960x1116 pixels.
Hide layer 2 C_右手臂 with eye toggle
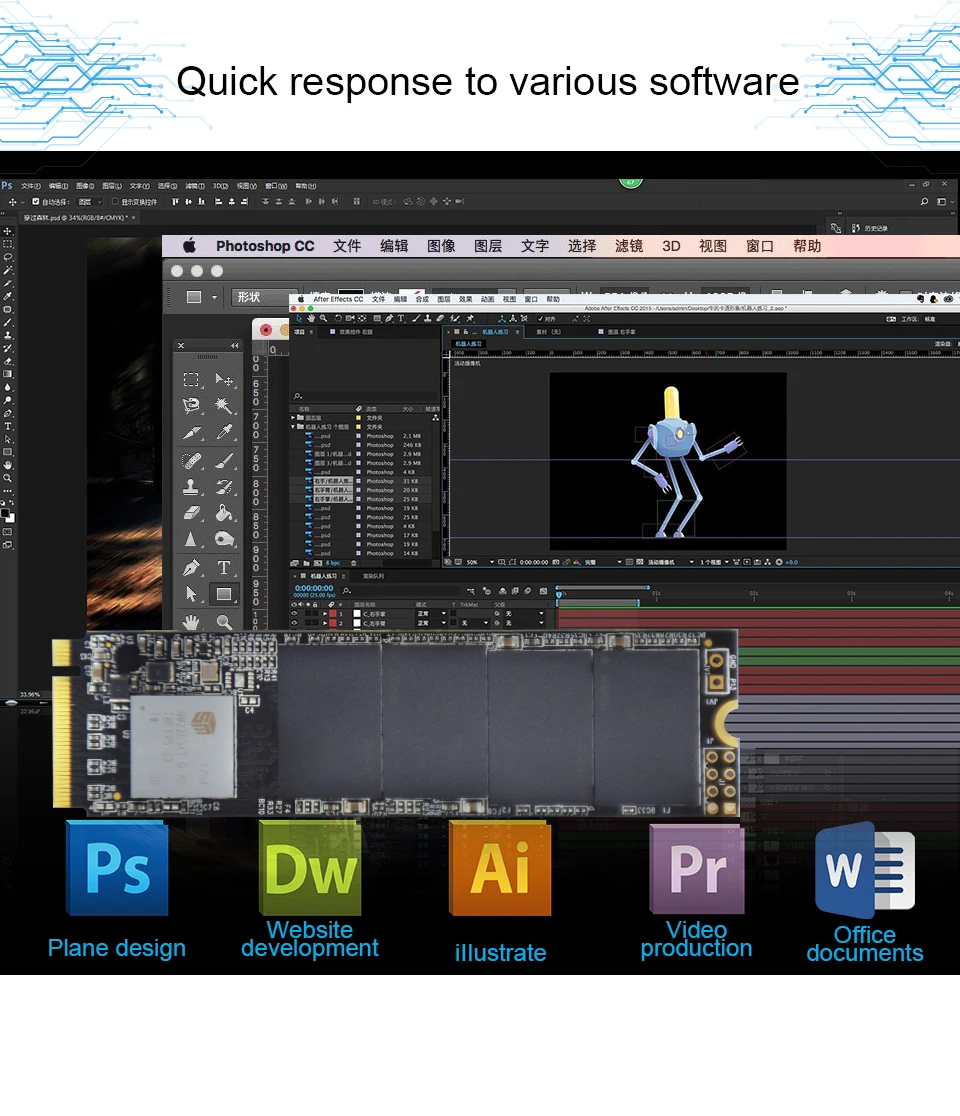(295, 623)
